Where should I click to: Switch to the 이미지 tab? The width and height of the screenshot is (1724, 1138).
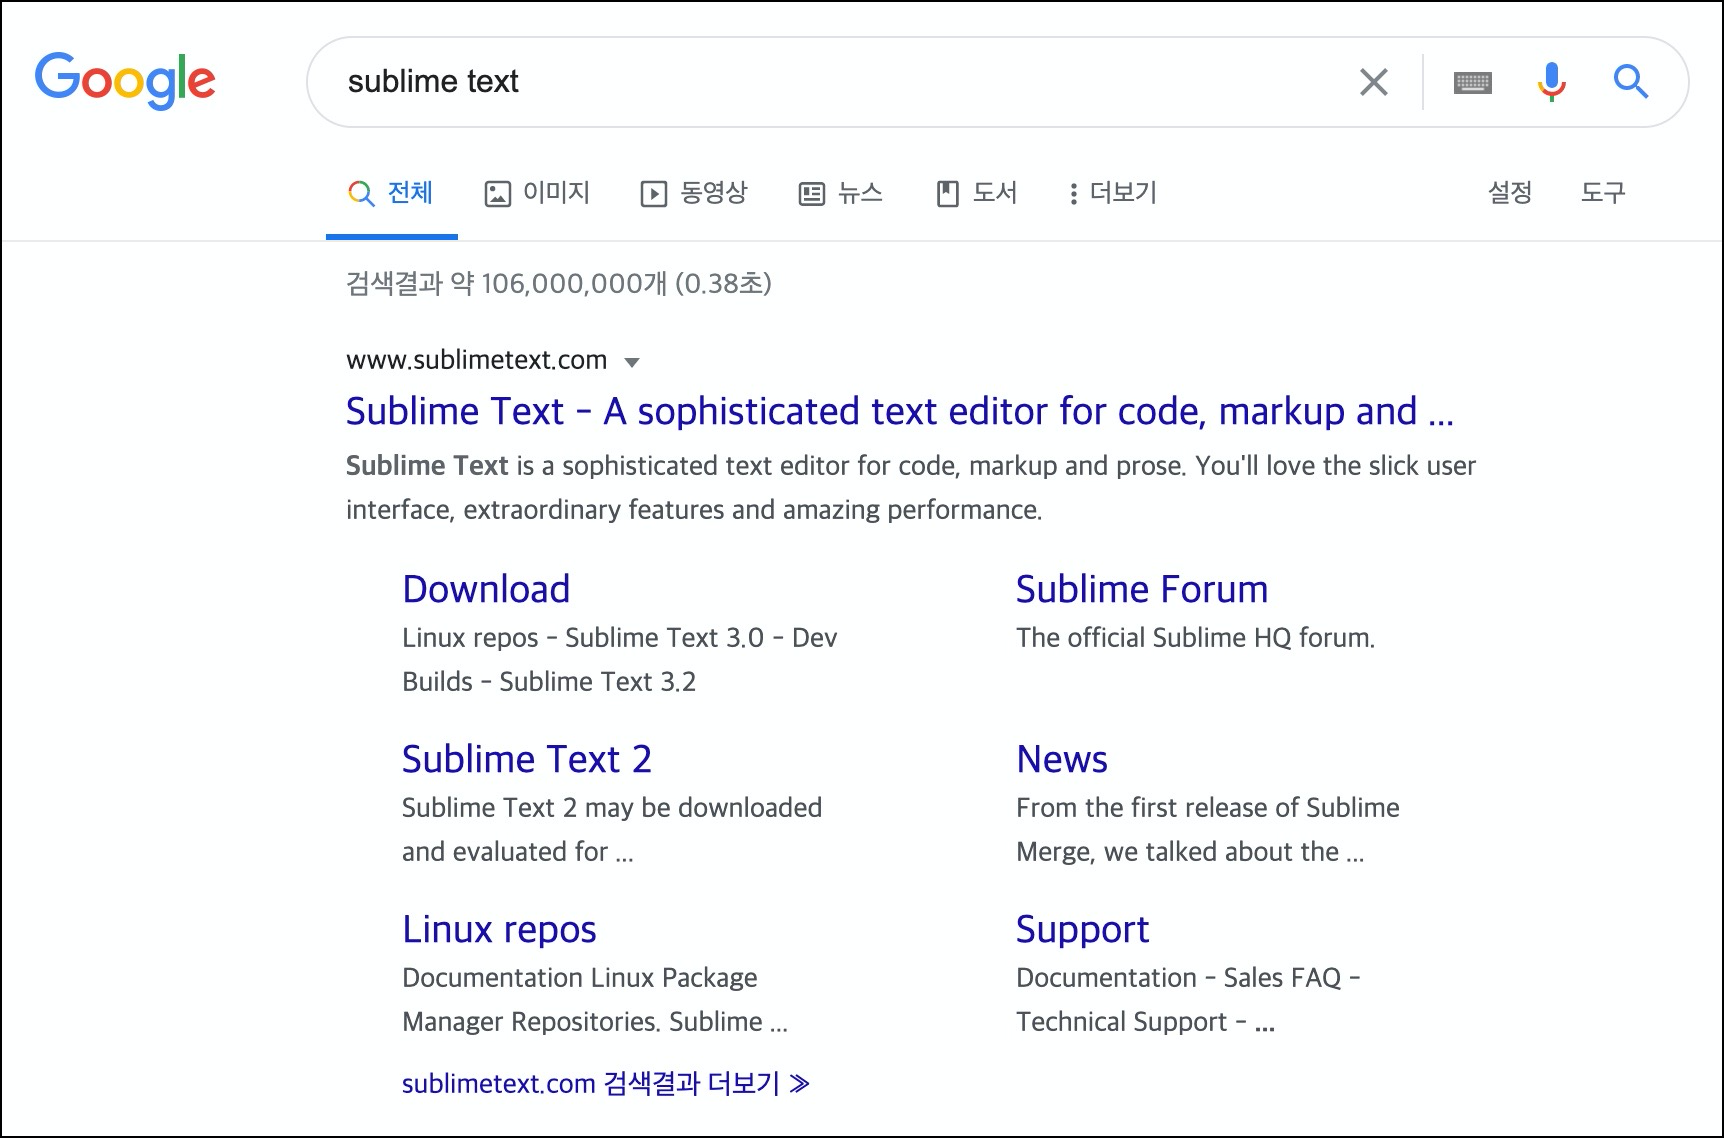click(x=537, y=193)
